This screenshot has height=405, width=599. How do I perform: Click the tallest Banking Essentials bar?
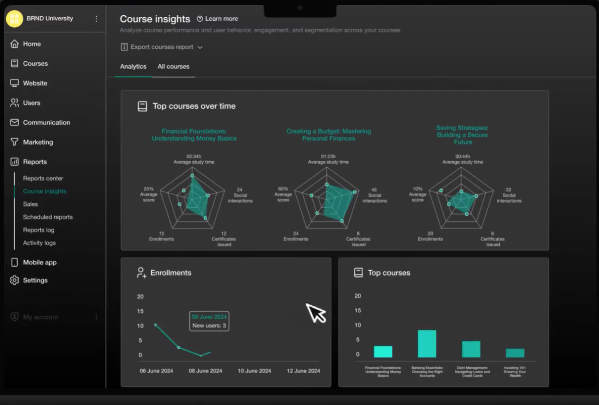click(x=427, y=344)
